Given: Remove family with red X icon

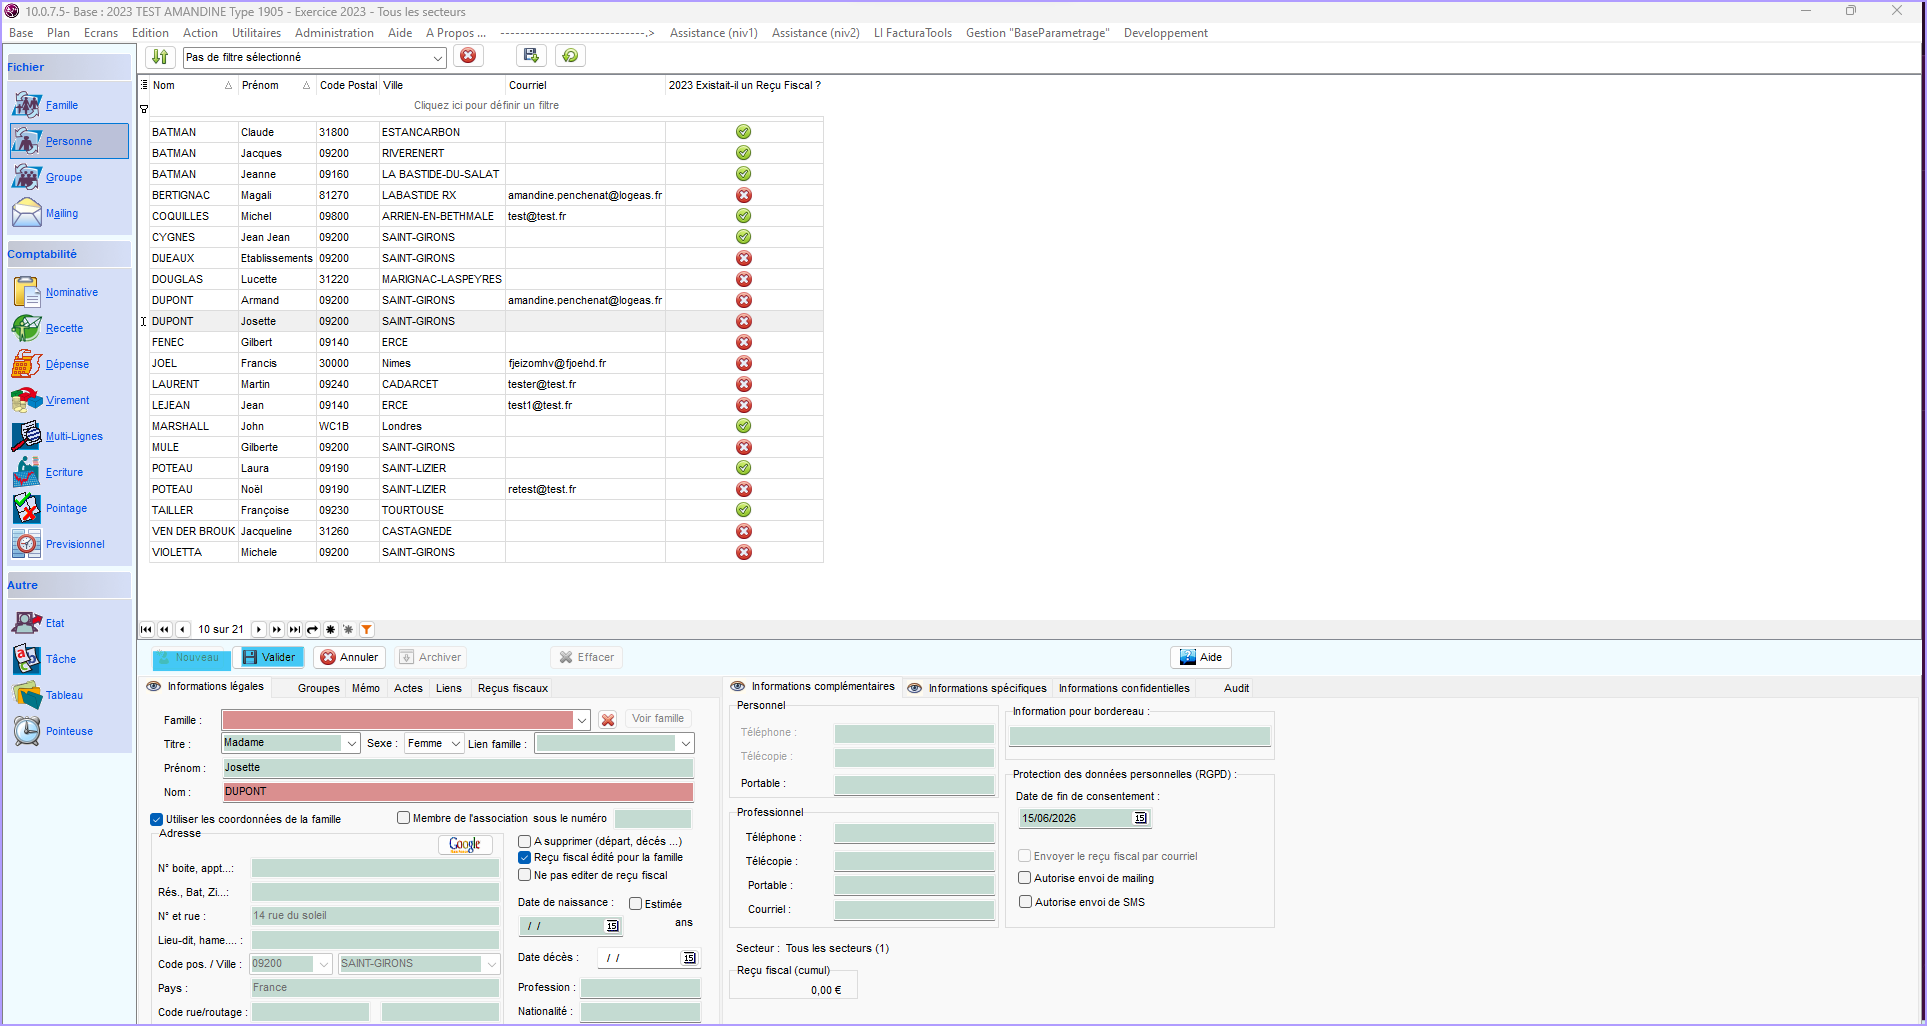Looking at the screenshot, I should coord(607,719).
